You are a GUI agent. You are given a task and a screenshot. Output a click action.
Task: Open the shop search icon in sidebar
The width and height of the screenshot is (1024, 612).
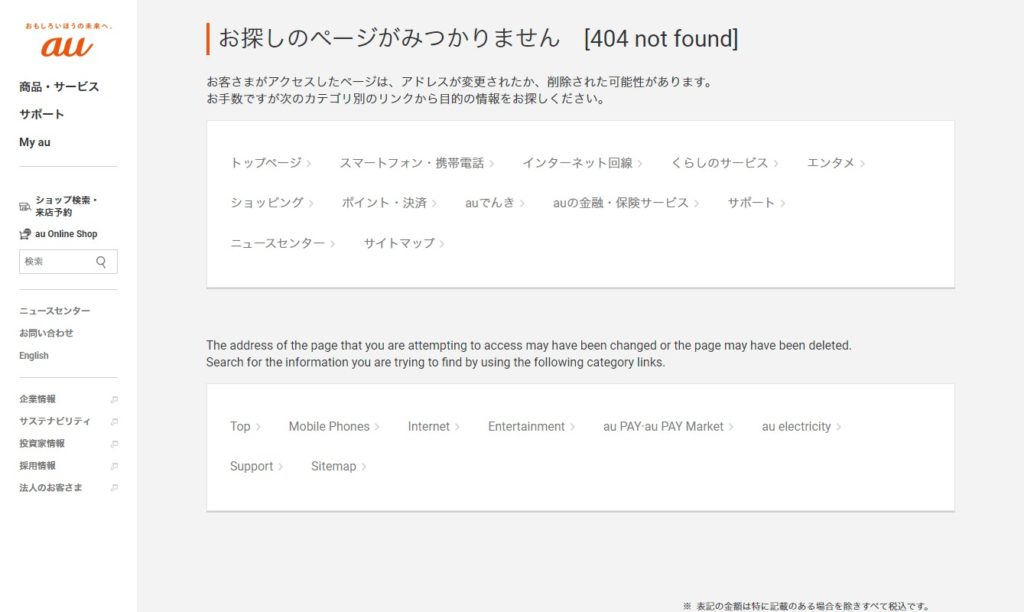click(x=25, y=206)
